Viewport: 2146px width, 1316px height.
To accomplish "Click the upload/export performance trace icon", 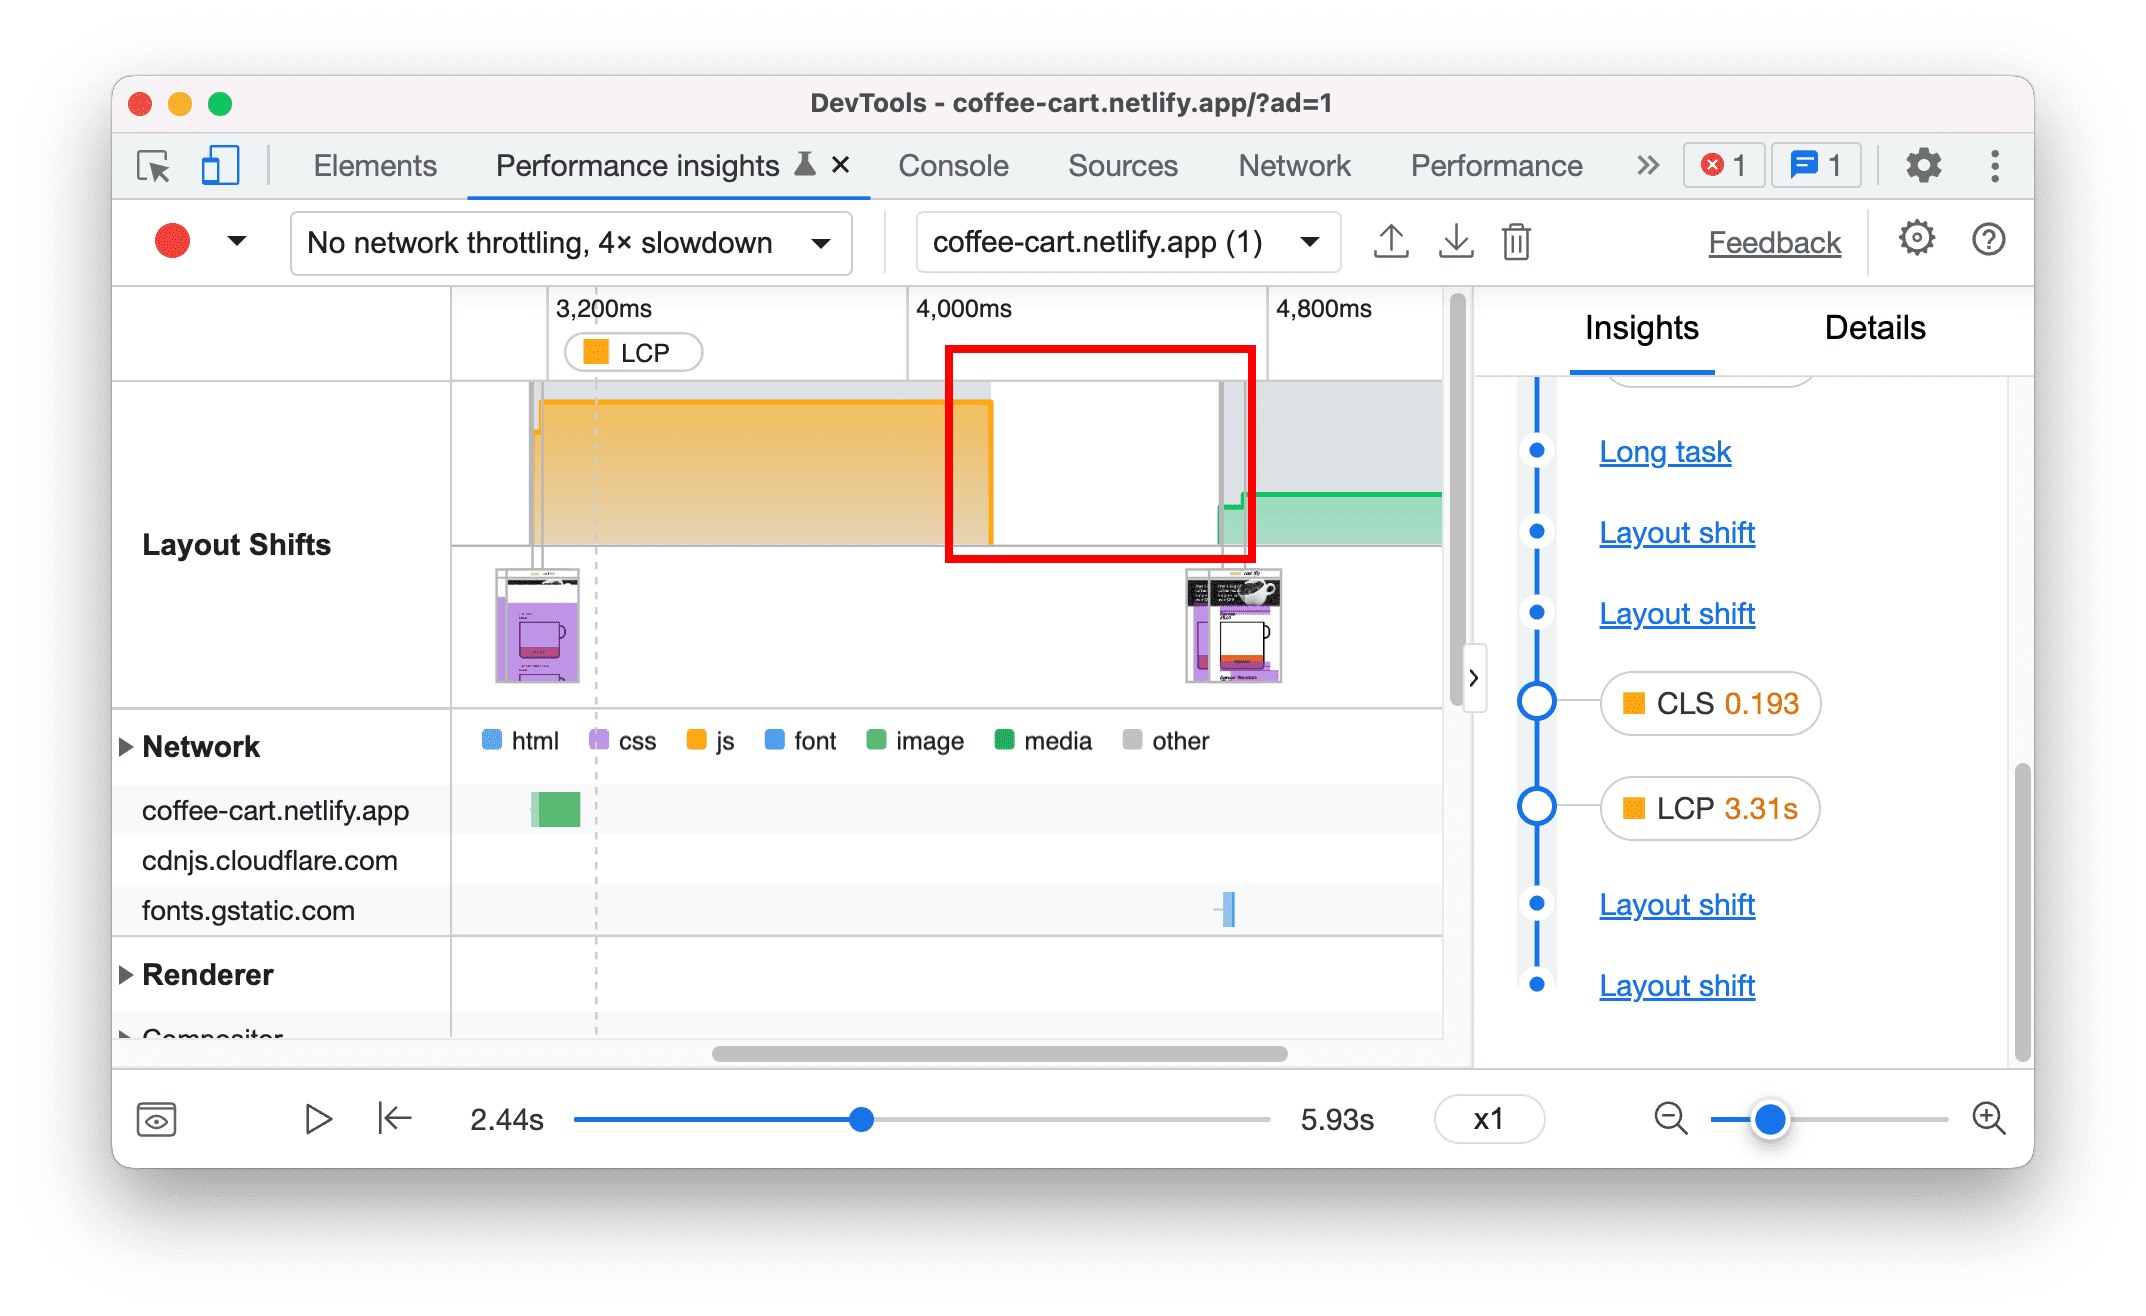I will [x=1389, y=241].
